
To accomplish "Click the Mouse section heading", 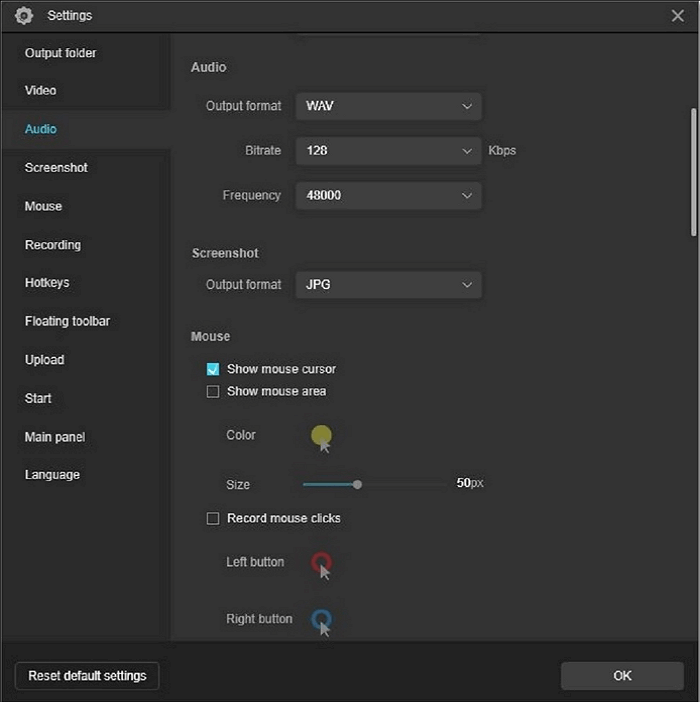I will (210, 337).
